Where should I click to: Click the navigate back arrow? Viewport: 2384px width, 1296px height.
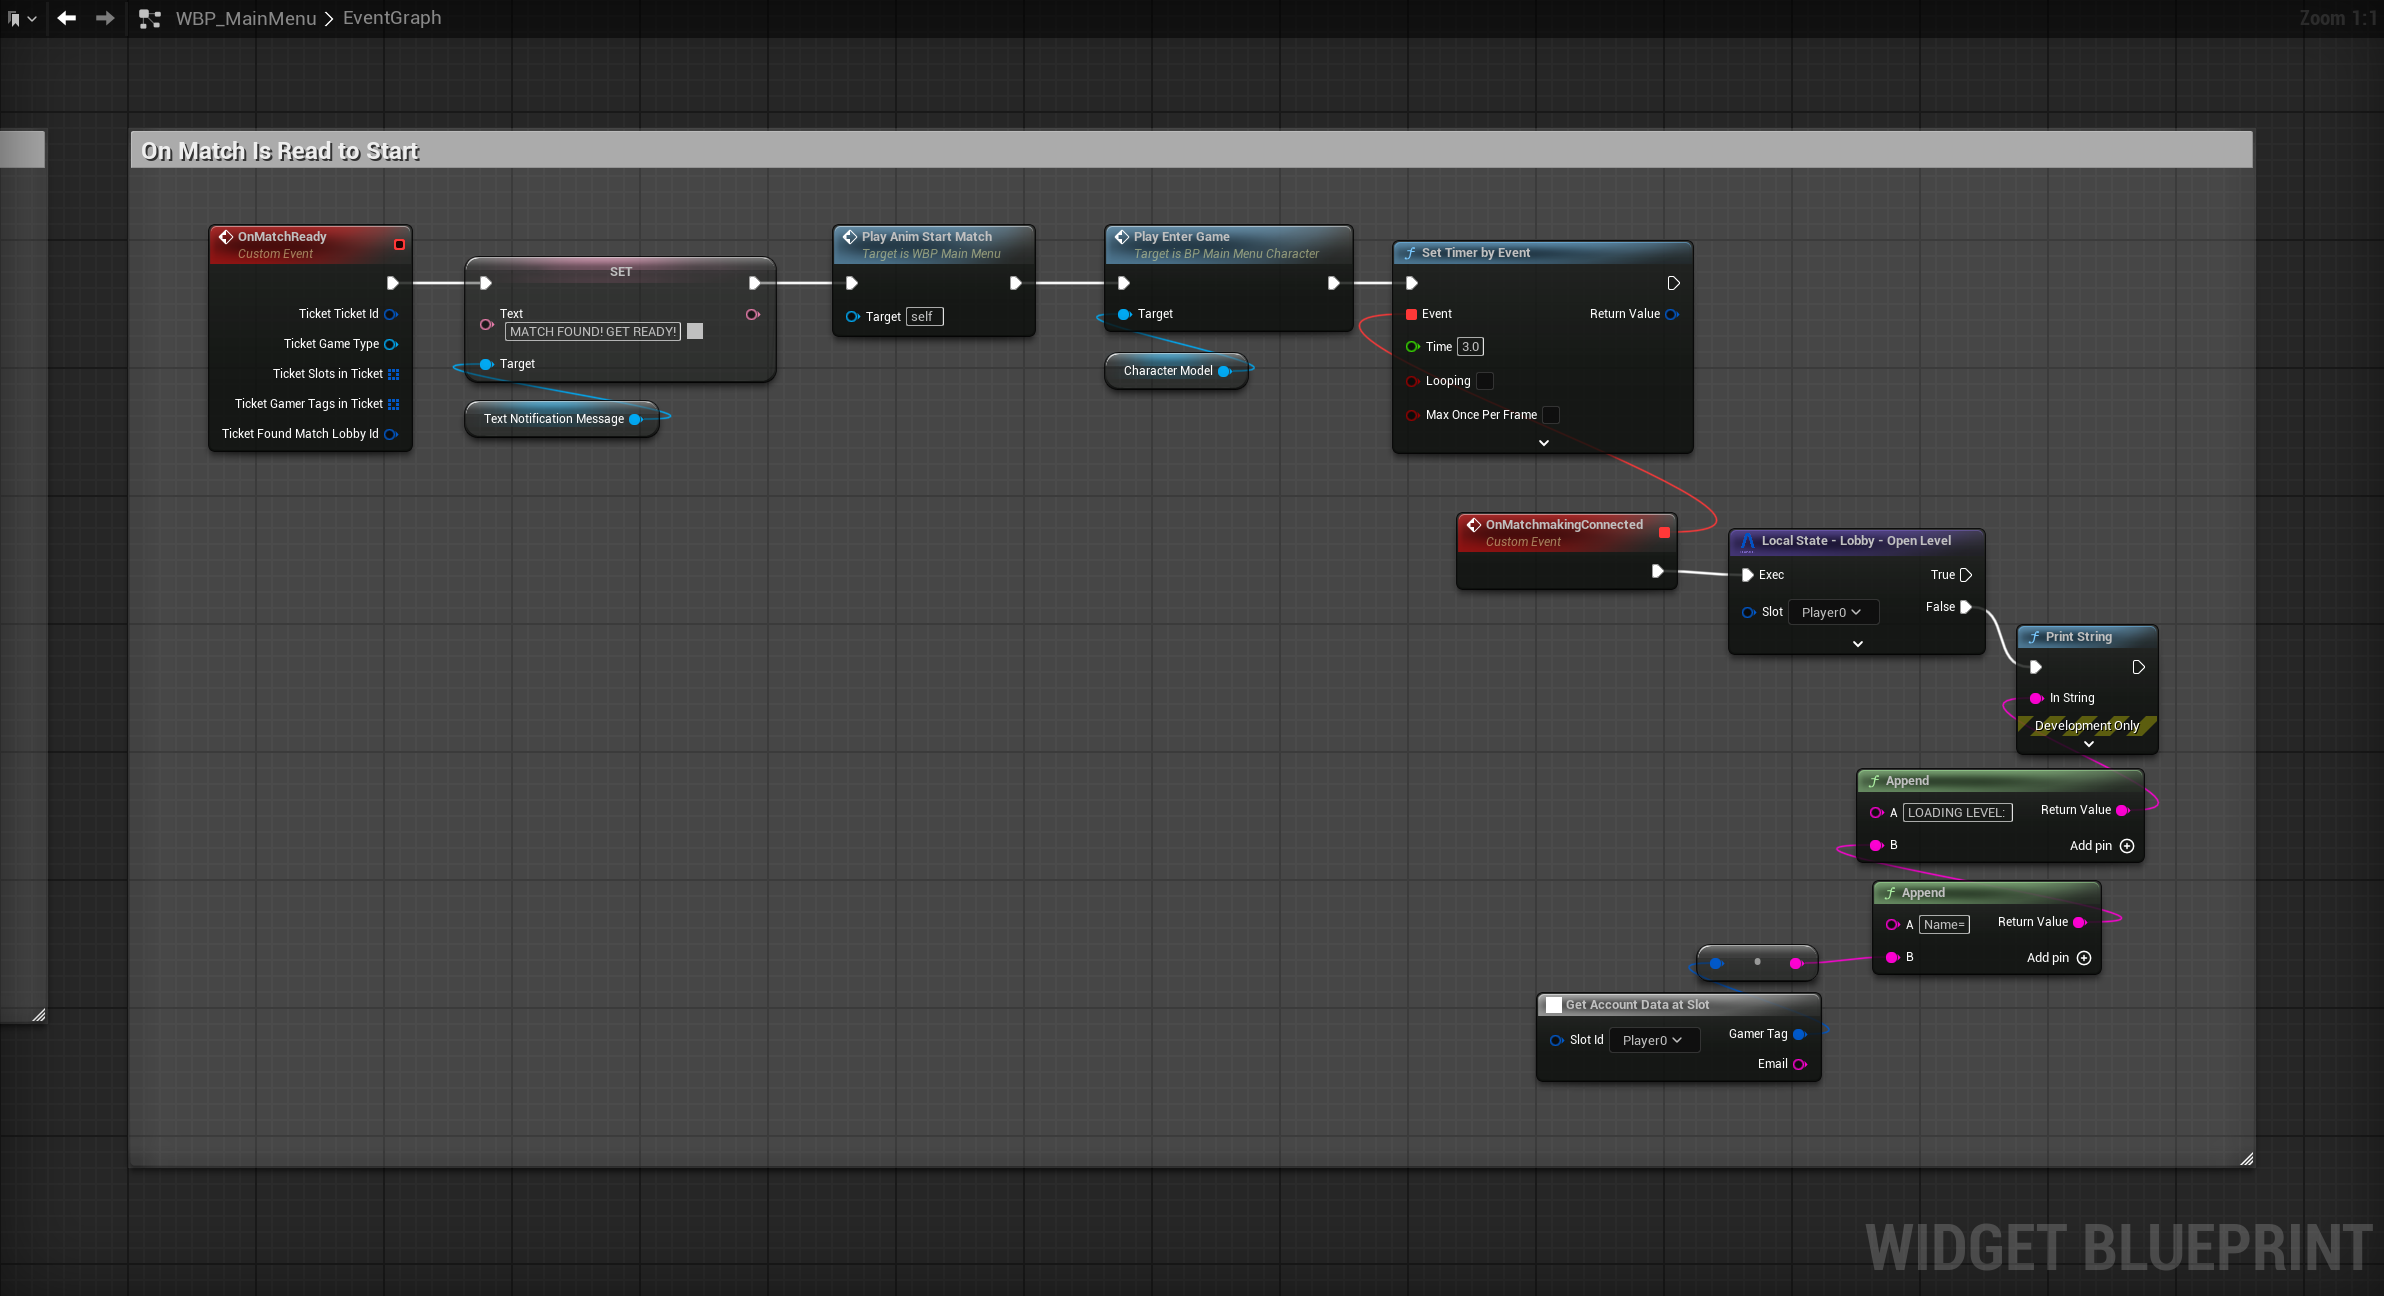tap(66, 18)
